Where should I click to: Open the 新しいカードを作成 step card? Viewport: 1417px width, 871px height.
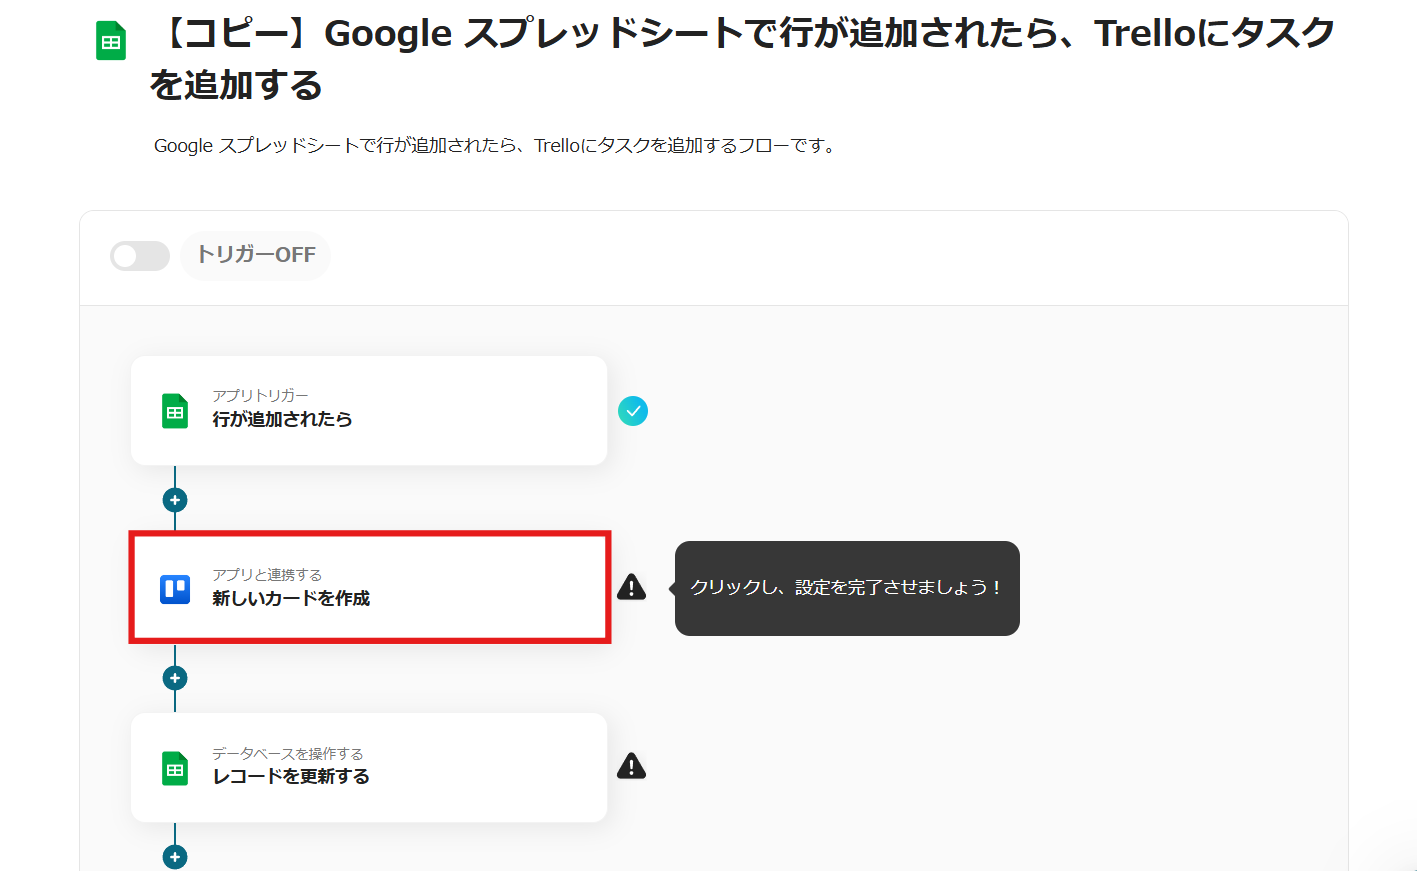tap(369, 588)
